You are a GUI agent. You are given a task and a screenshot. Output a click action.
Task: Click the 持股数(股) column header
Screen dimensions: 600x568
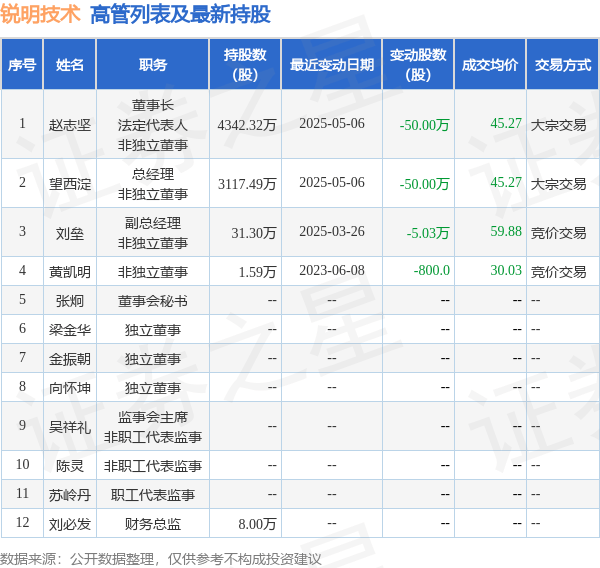pos(245,64)
